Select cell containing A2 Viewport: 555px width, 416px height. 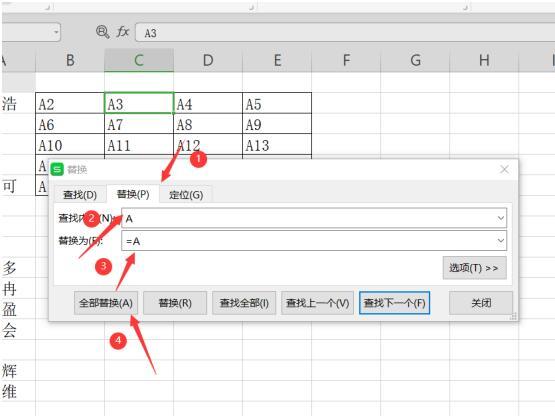tap(70, 103)
